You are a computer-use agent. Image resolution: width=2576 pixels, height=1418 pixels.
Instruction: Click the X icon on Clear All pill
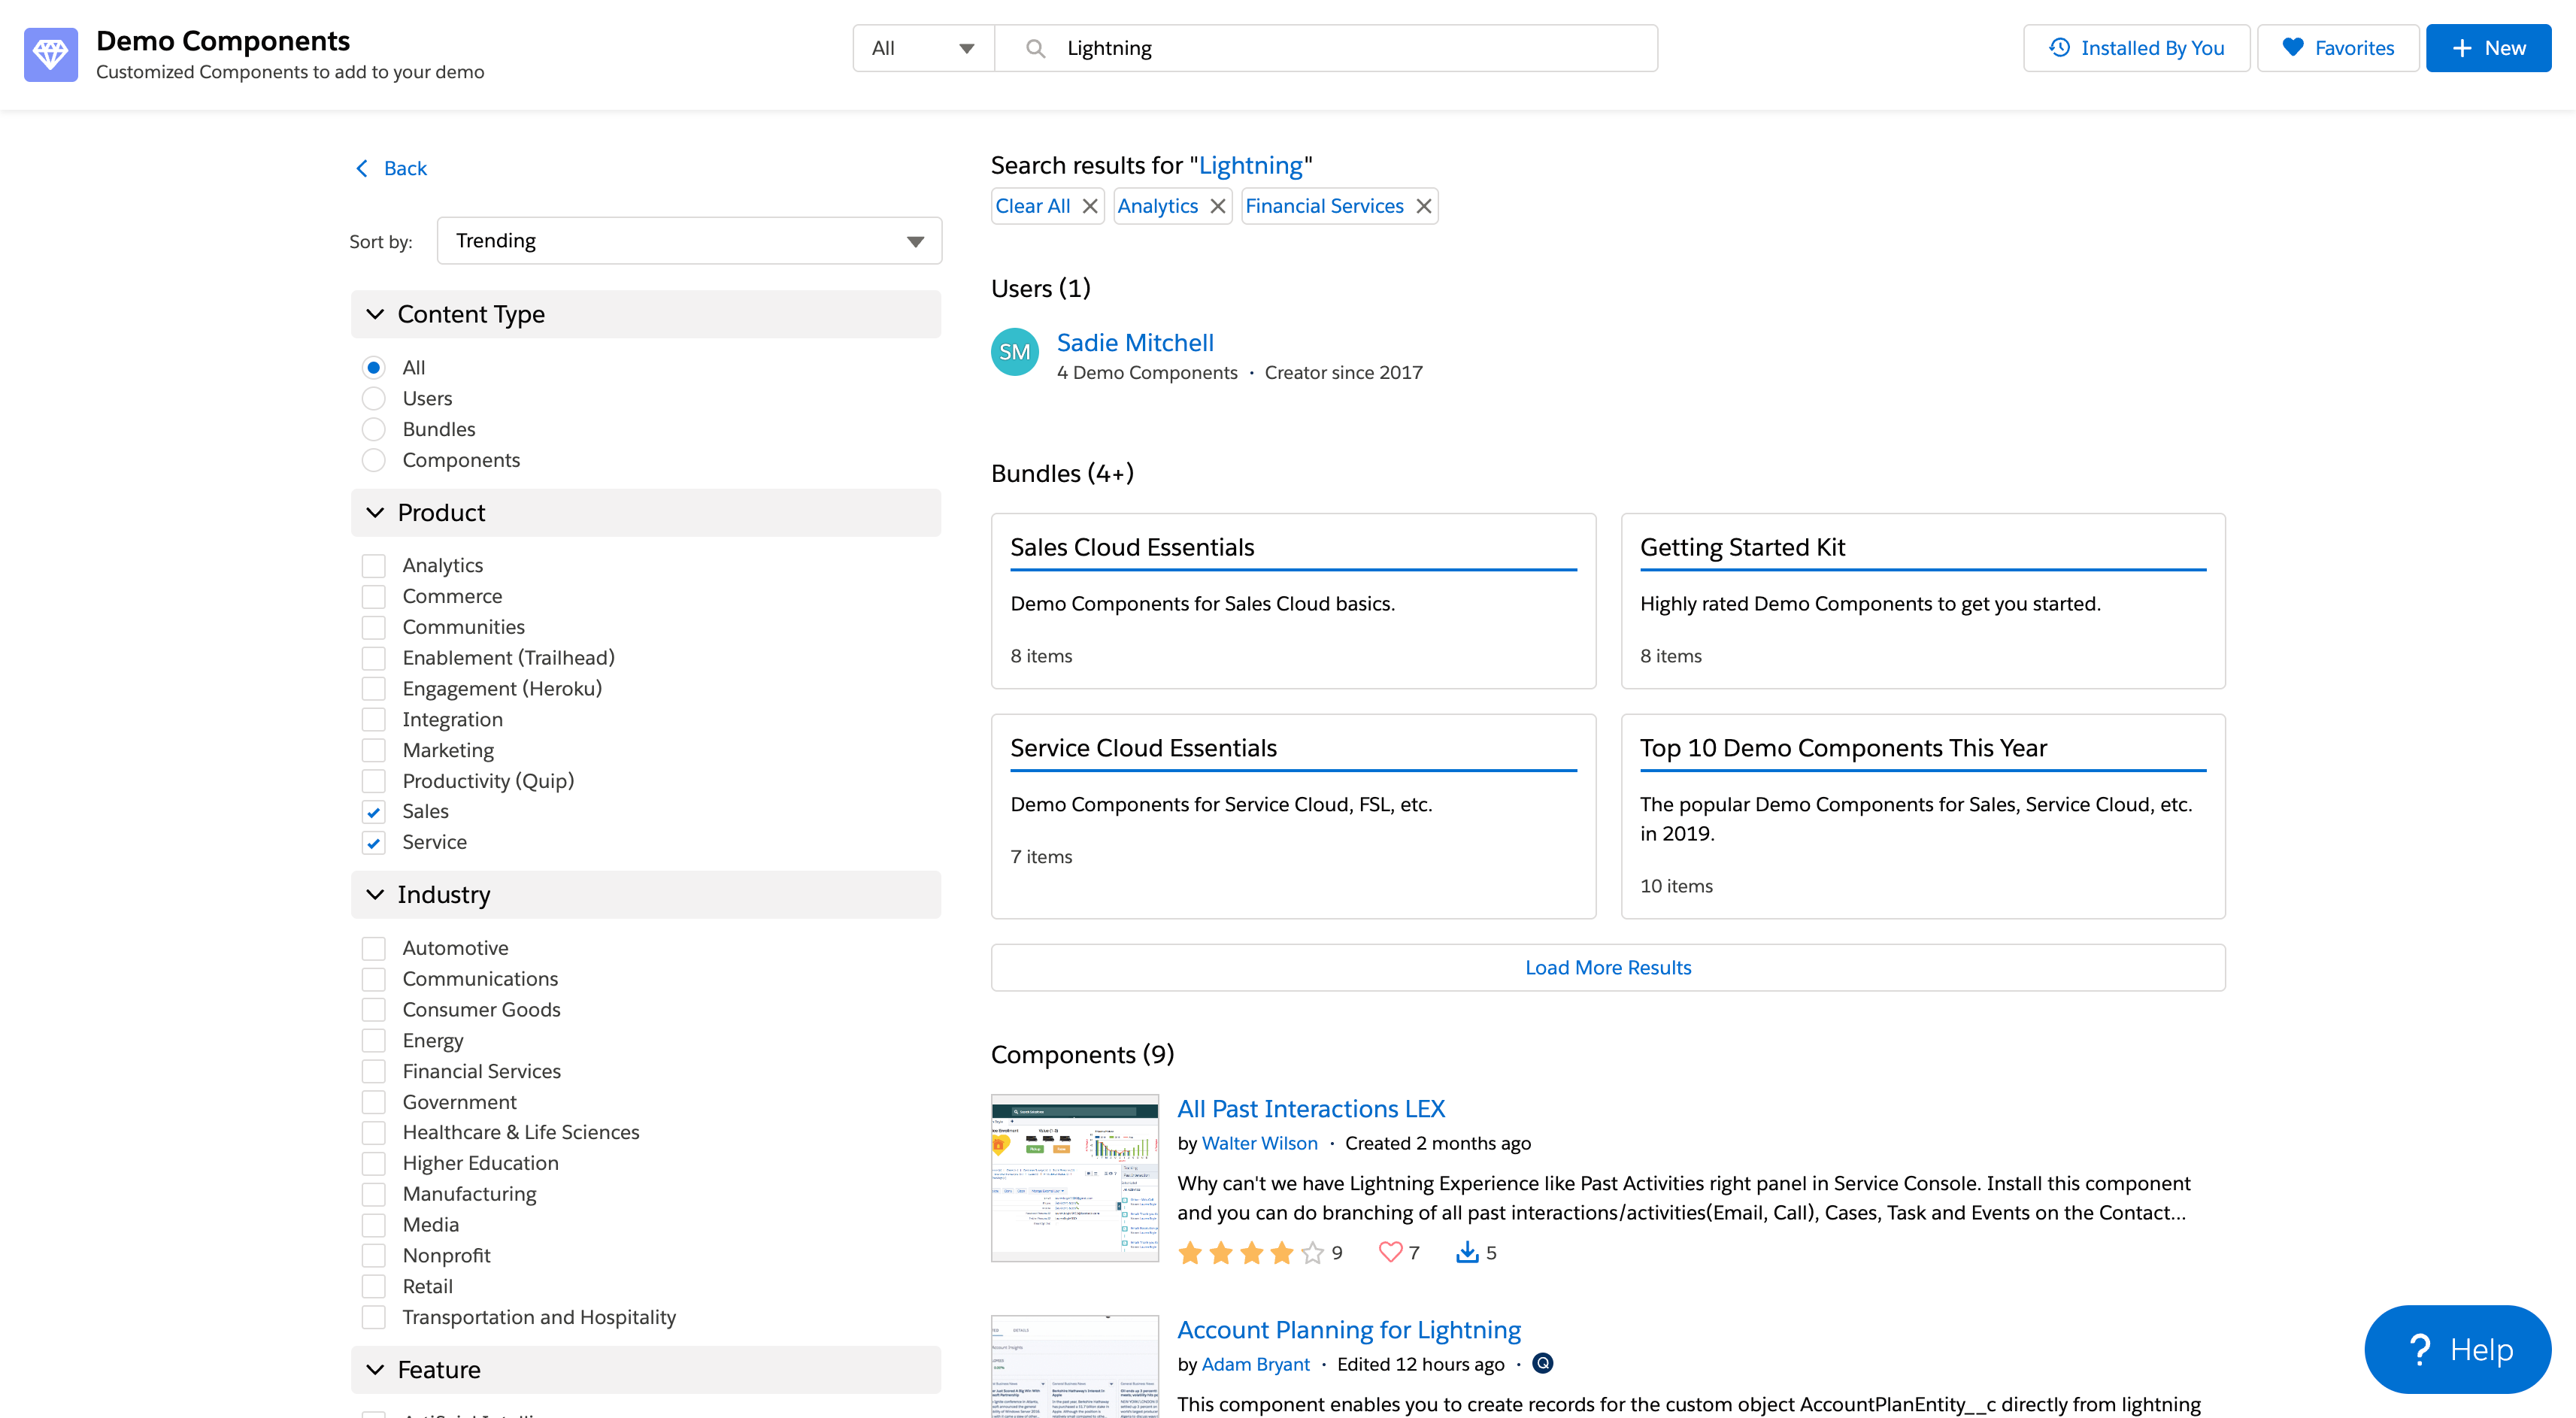1089,206
